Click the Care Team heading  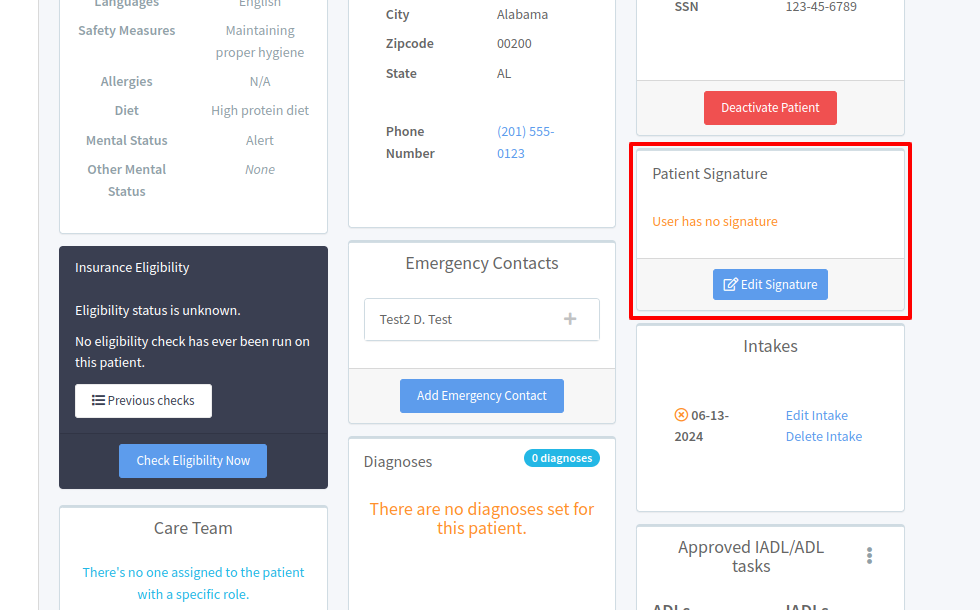click(x=193, y=529)
